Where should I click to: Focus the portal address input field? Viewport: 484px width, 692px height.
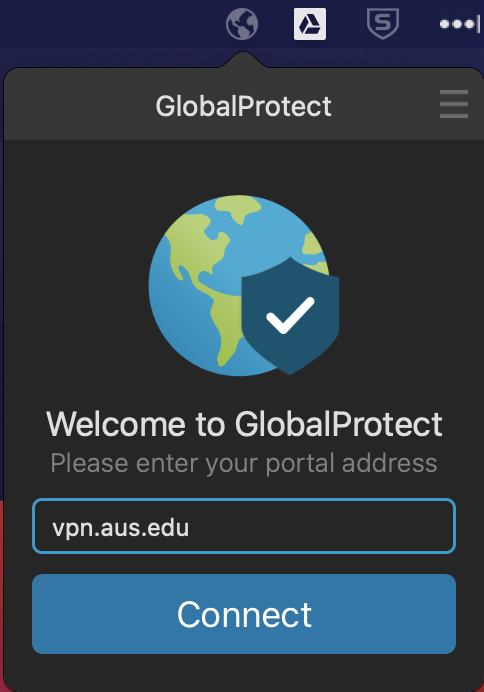(244, 526)
